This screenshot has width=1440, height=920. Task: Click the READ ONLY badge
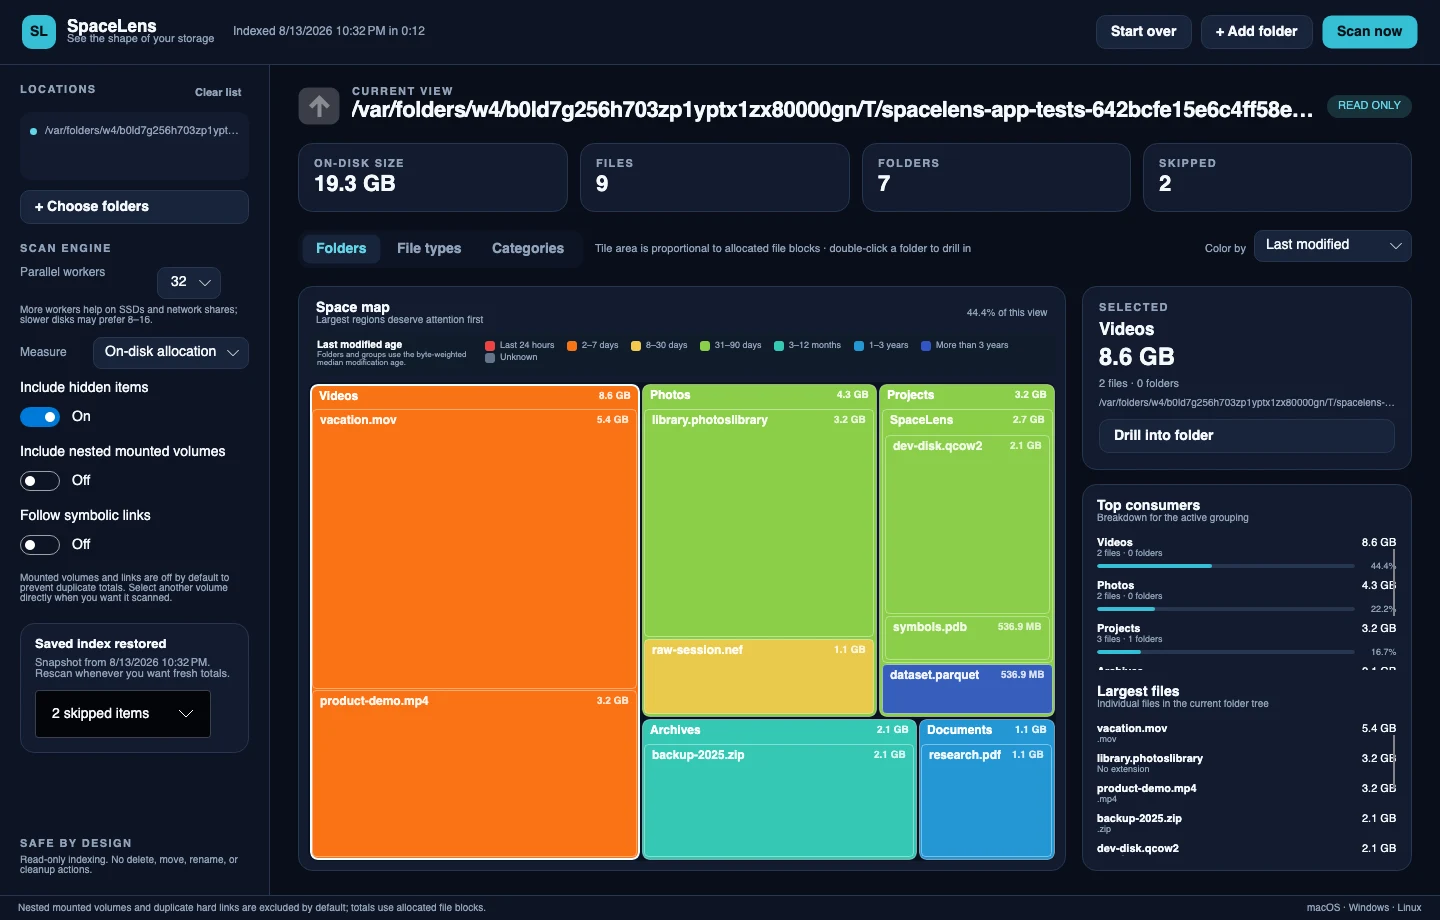(1369, 106)
